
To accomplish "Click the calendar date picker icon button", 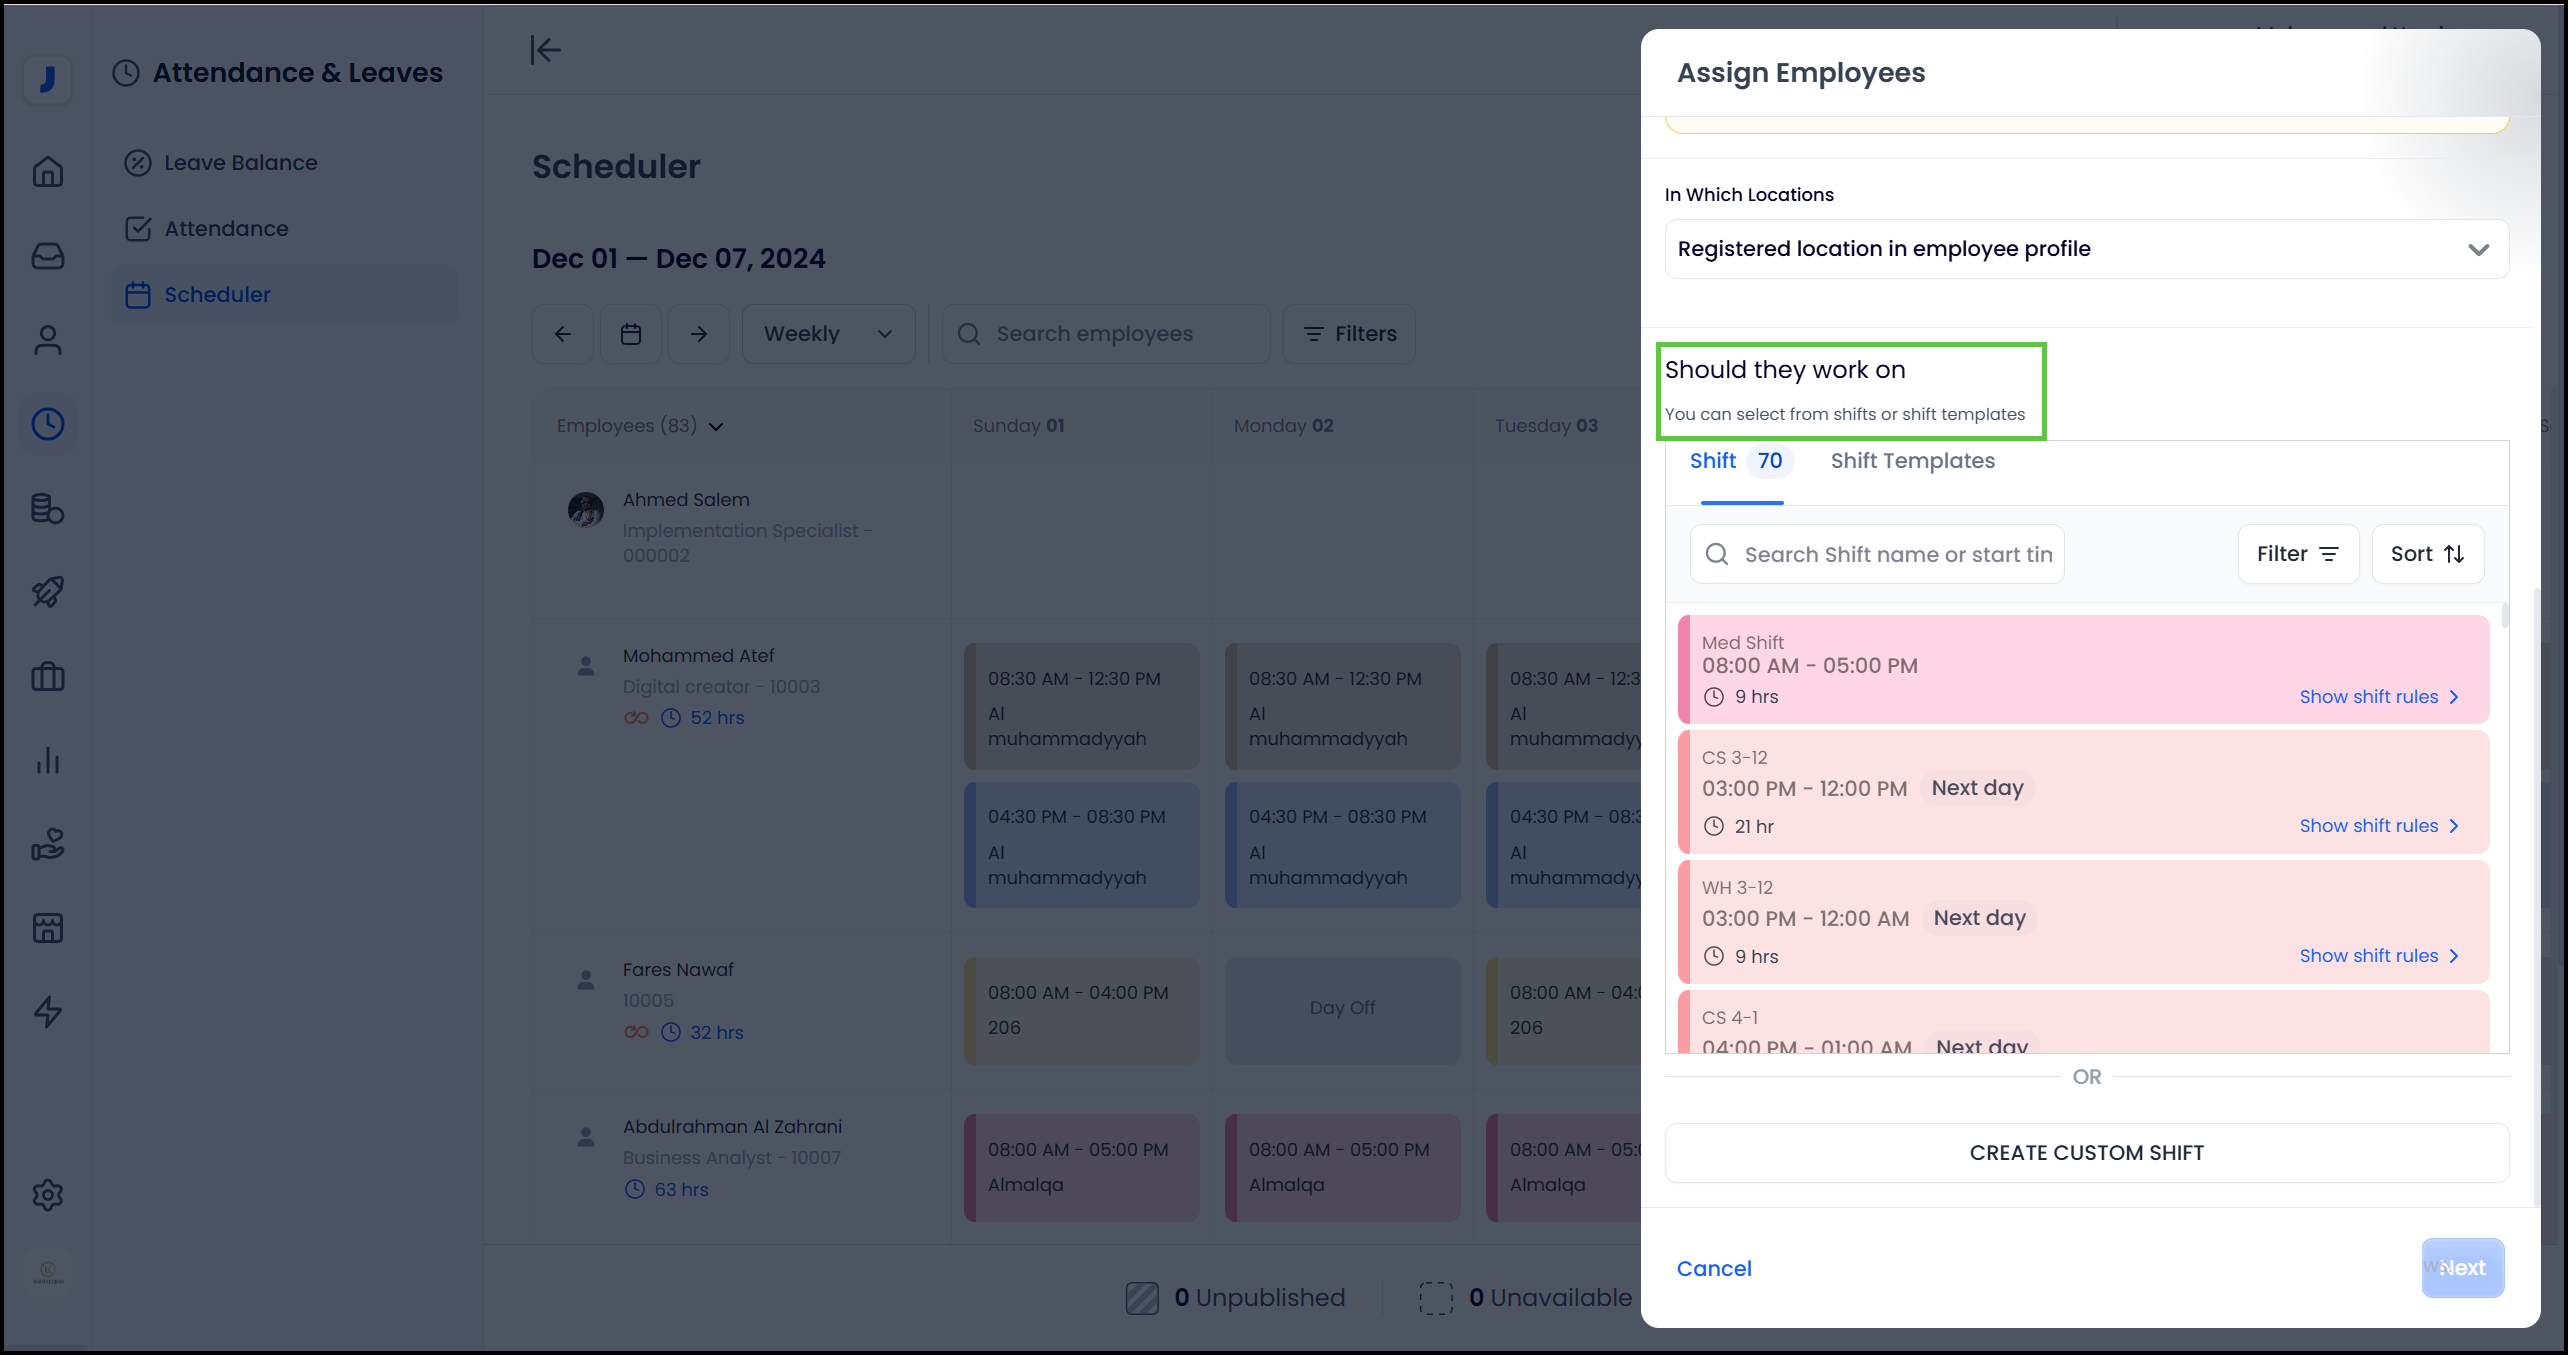I will point(630,334).
